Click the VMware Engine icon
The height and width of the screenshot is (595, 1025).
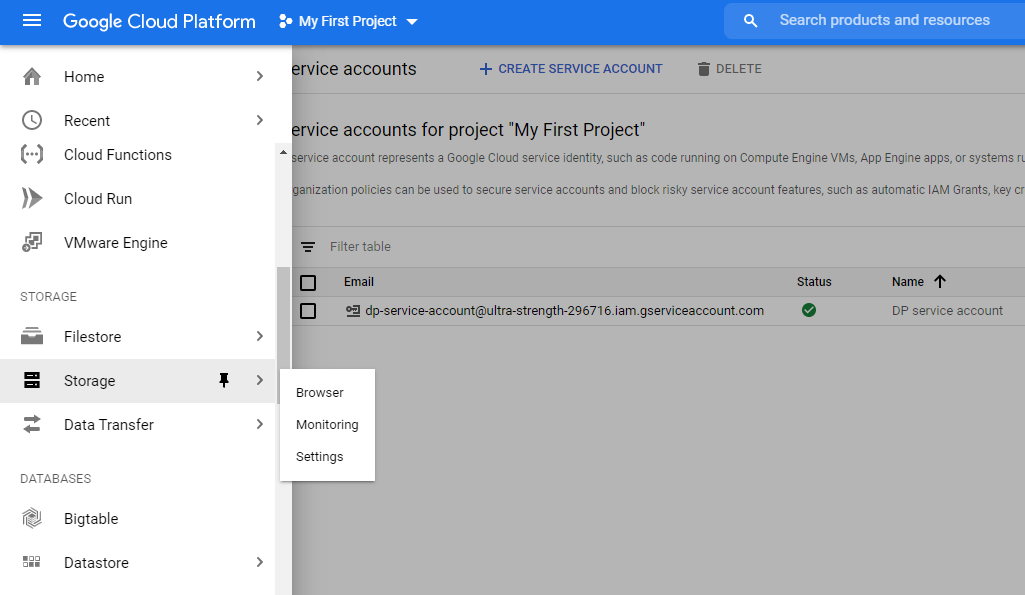coord(31,243)
